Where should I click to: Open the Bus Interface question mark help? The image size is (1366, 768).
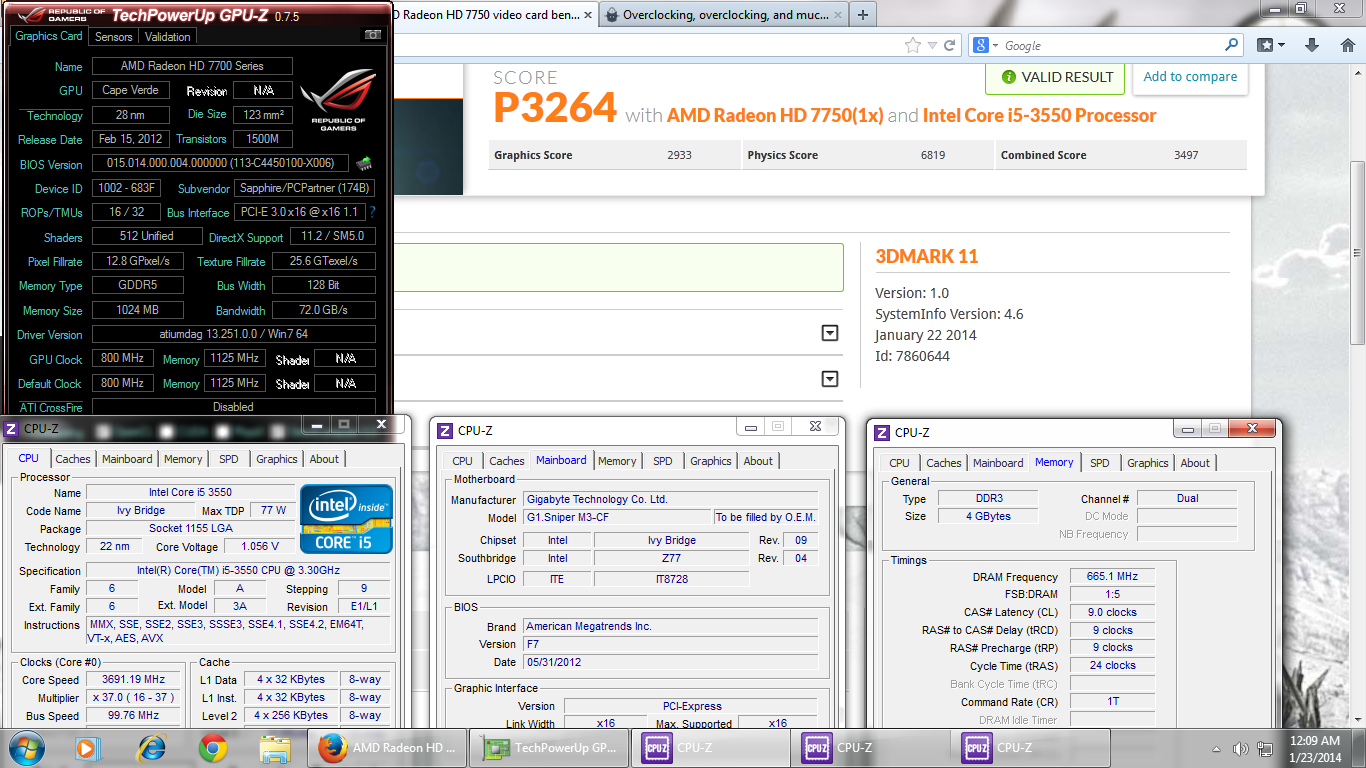(372, 212)
